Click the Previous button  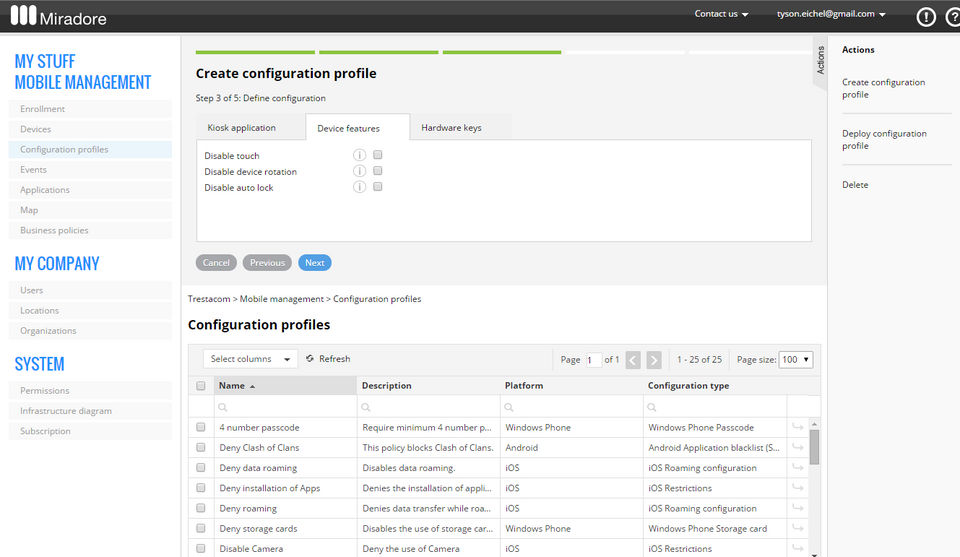coord(267,263)
